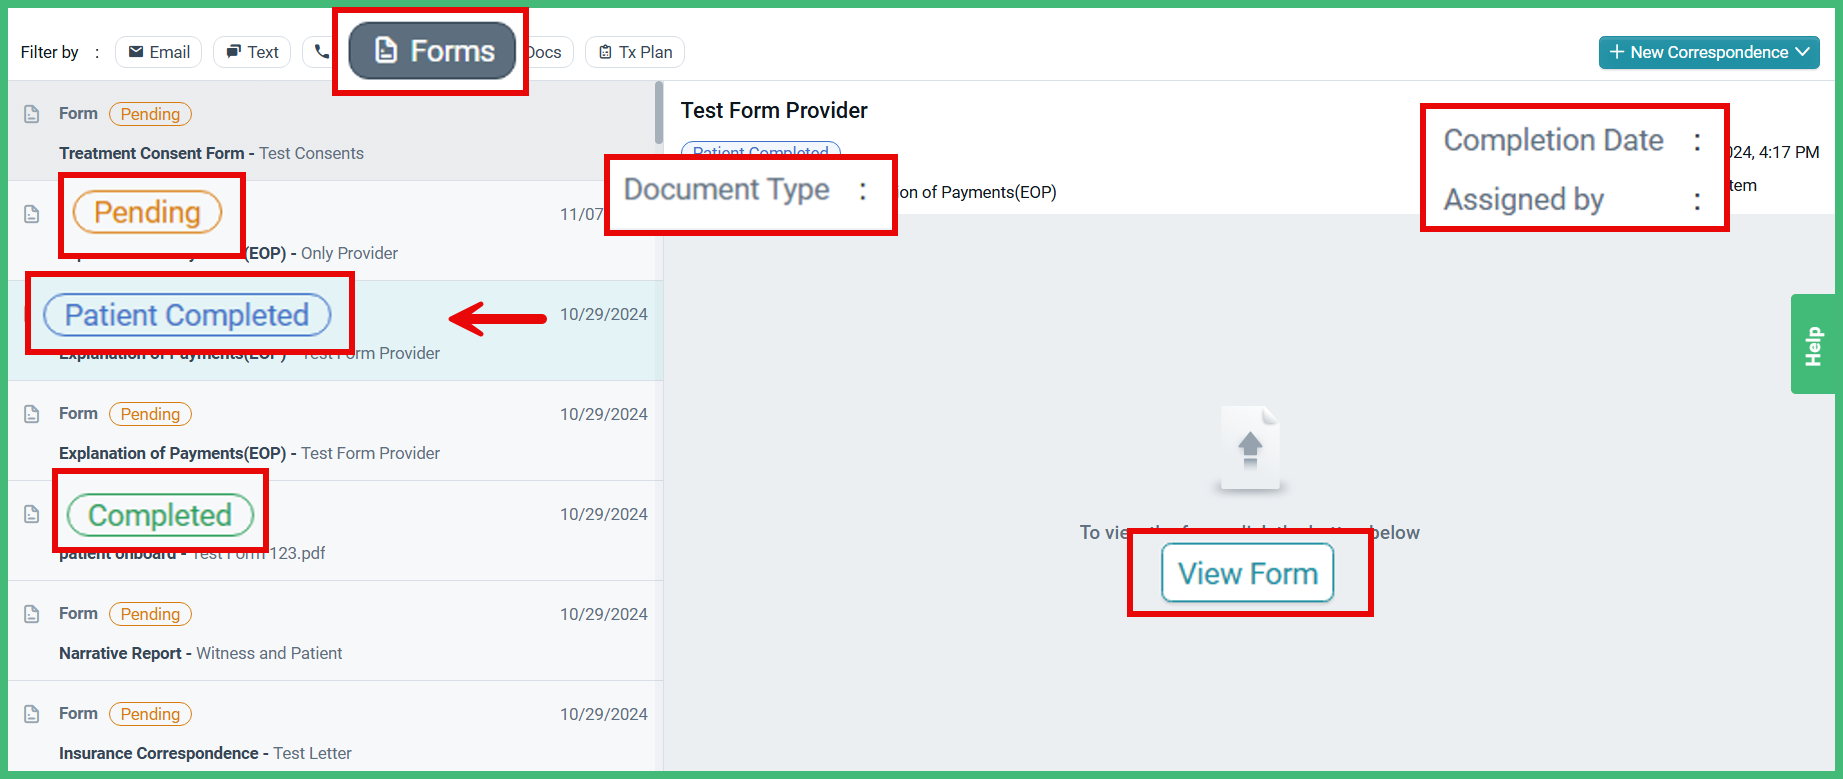This screenshot has height=779, width=1843.
Task: Click the 10/29/2024 date on the Insurance Correspondence row
Action: (603, 714)
